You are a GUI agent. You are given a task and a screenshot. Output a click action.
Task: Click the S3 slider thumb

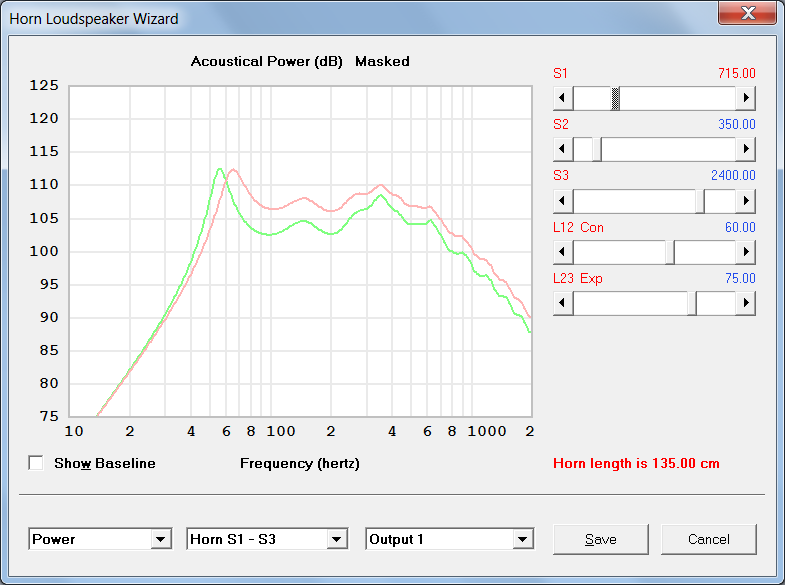[700, 201]
